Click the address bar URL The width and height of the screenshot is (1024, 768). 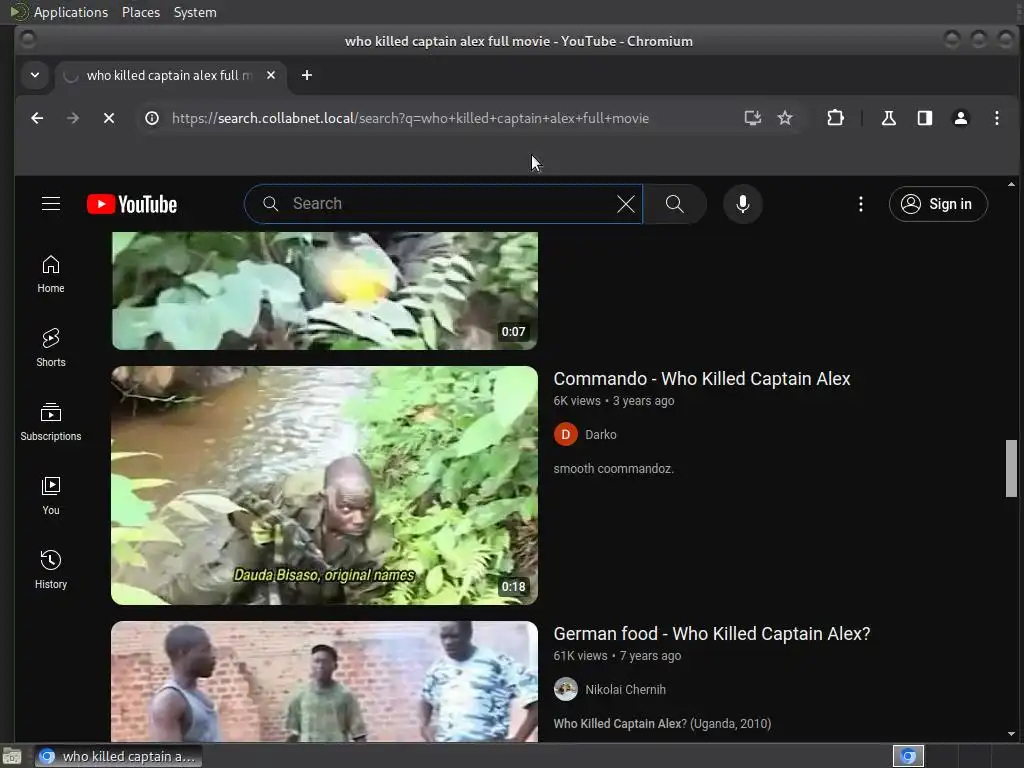tap(410, 118)
